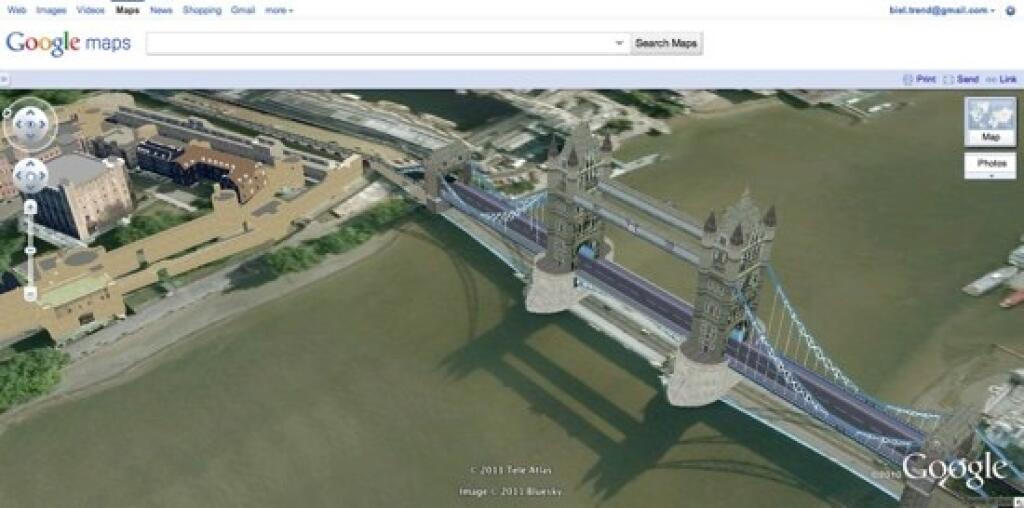This screenshot has height=508, width=1024.
Task: Zoom in with the plus button
Action: click(x=31, y=207)
